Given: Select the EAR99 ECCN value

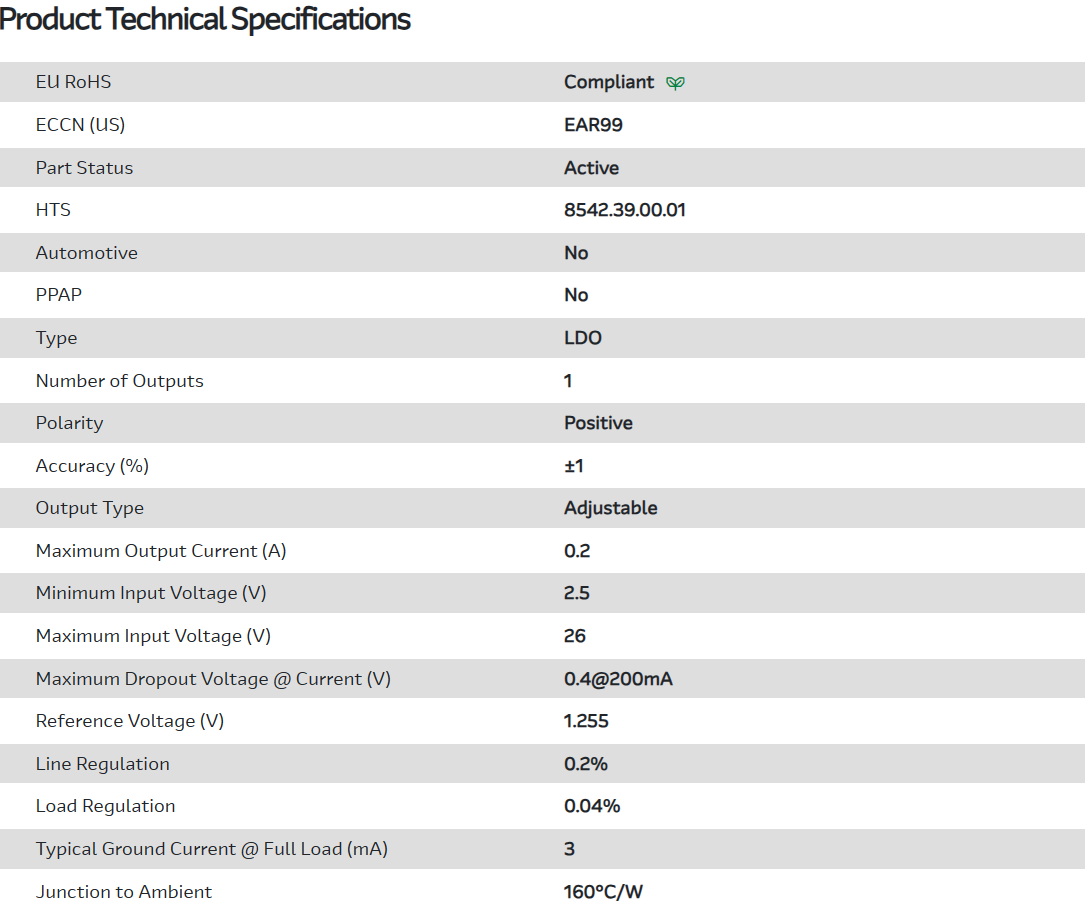Looking at the screenshot, I should [593, 125].
